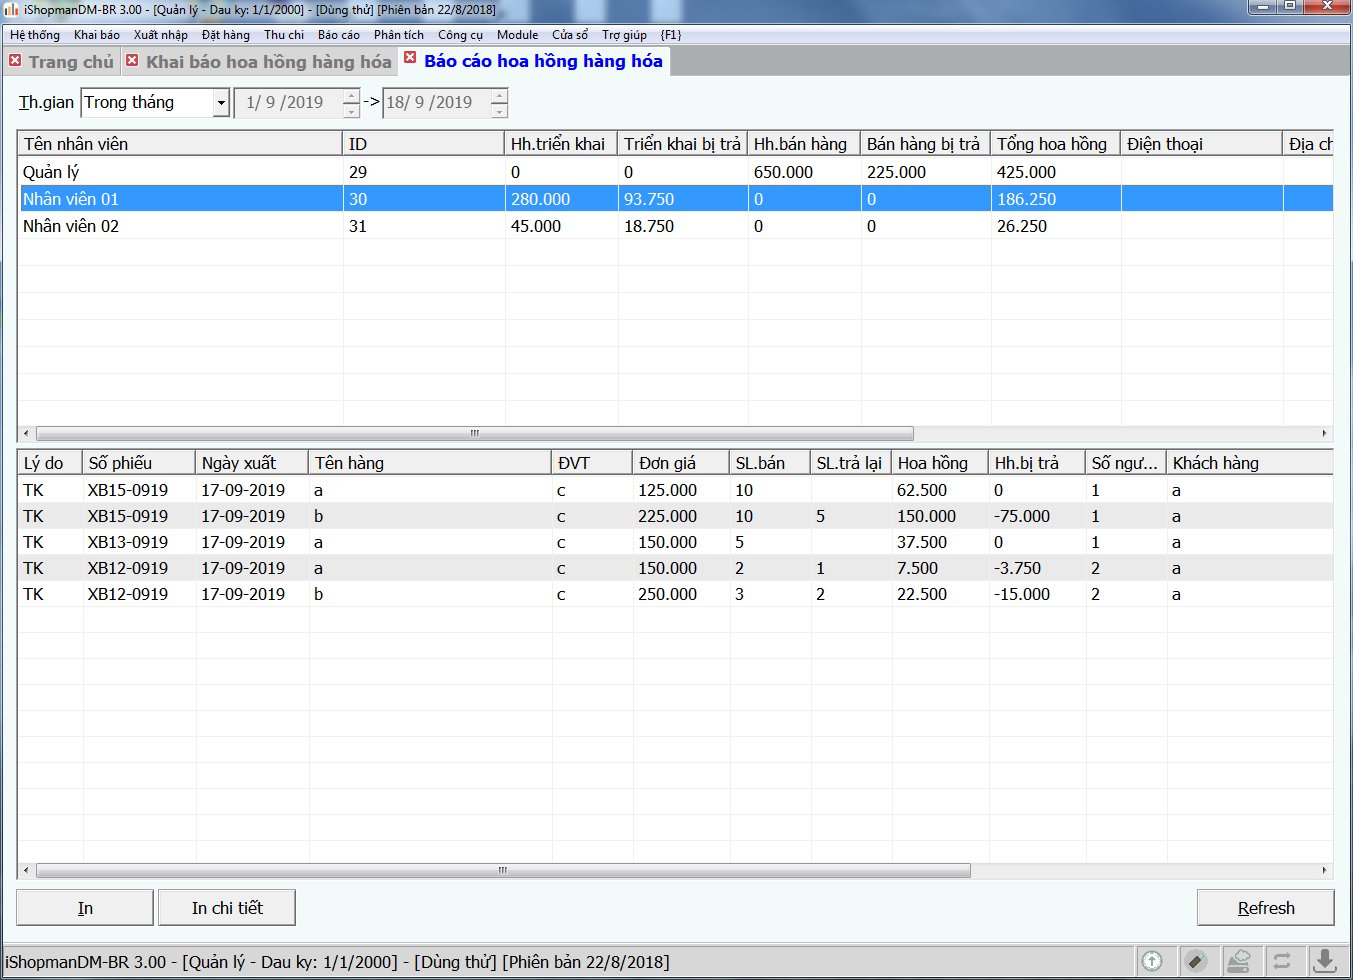Click the cloud drive icon in status bar

point(1238,961)
